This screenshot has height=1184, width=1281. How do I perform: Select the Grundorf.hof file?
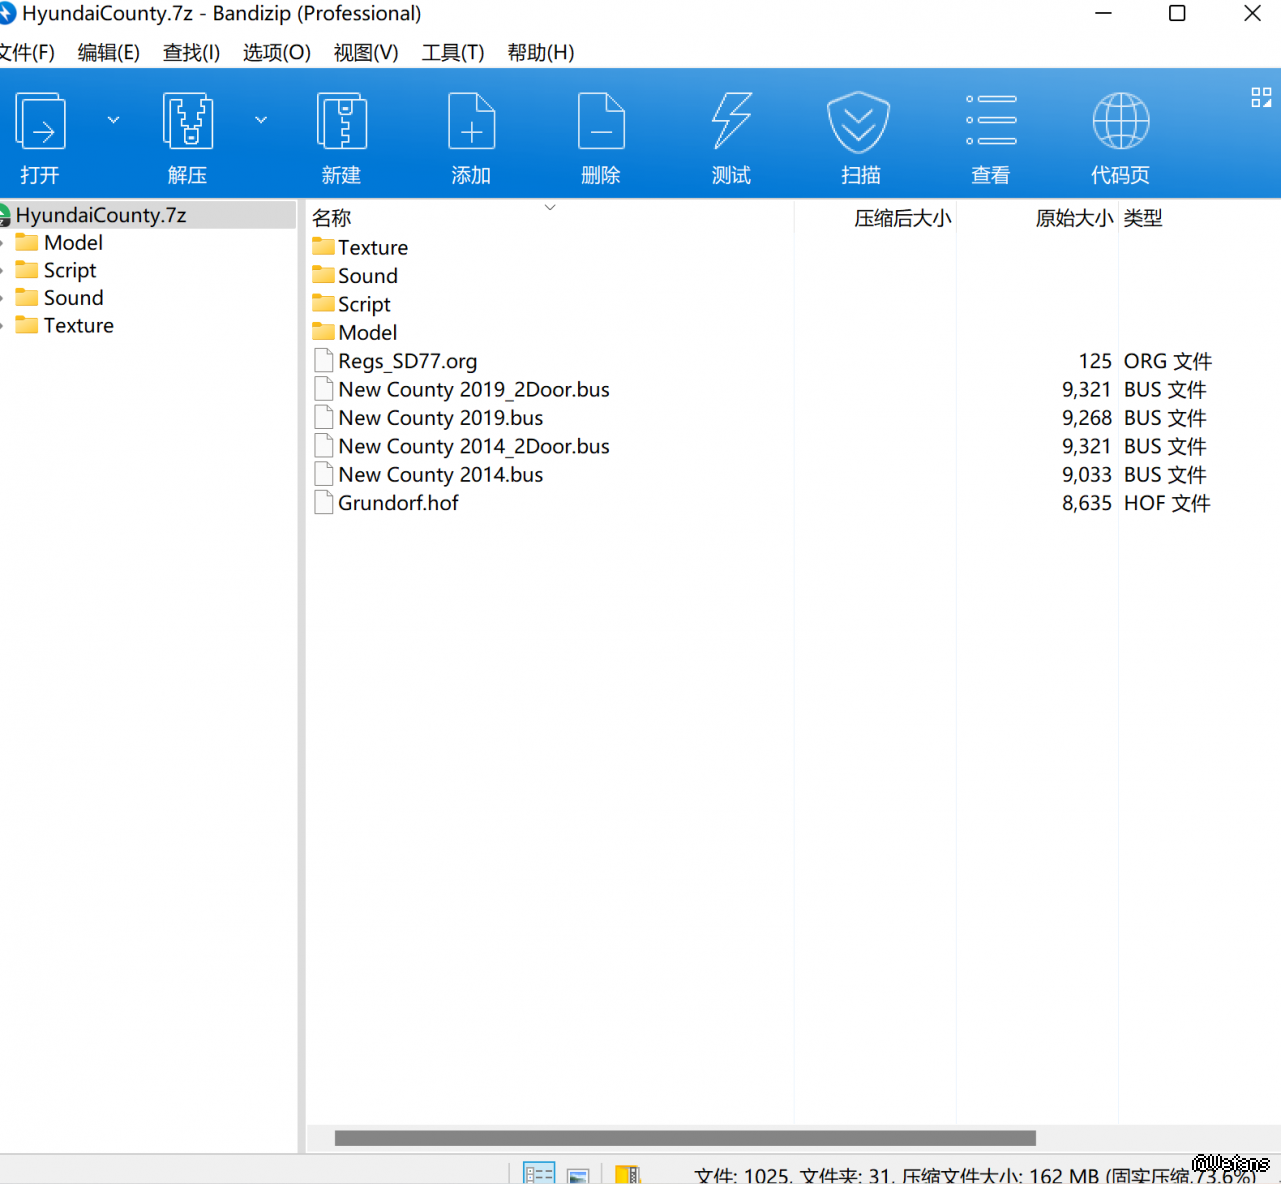(x=398, y=503)
